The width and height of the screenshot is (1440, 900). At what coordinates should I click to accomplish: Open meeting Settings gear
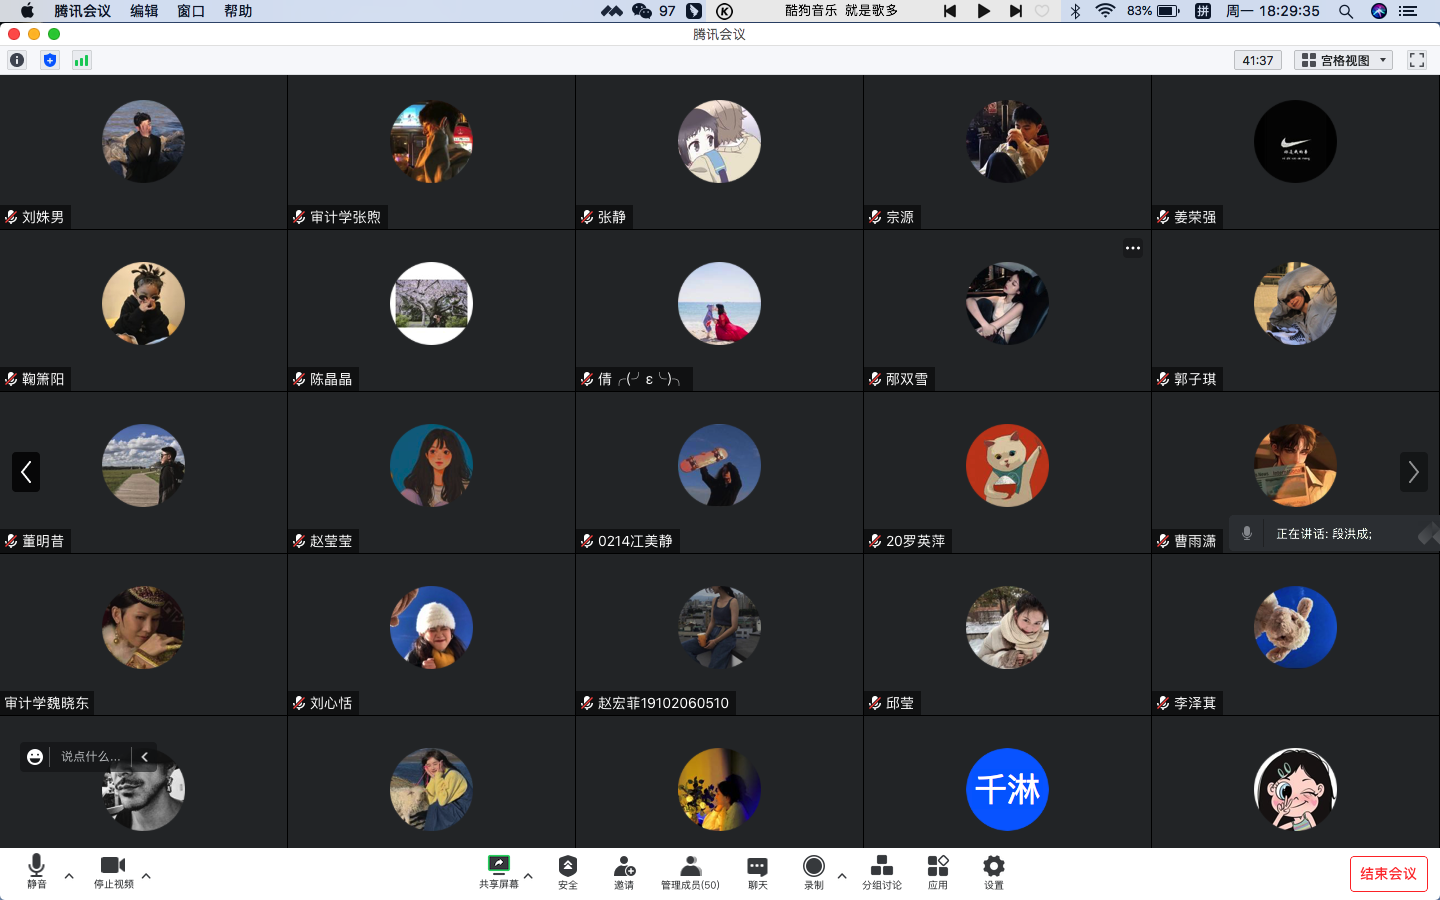point(993,868)
